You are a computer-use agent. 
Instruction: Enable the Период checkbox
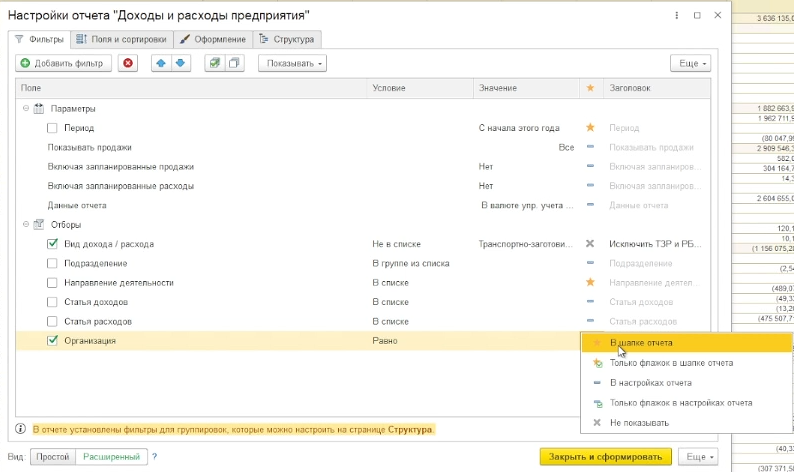(x=52, y=128)
